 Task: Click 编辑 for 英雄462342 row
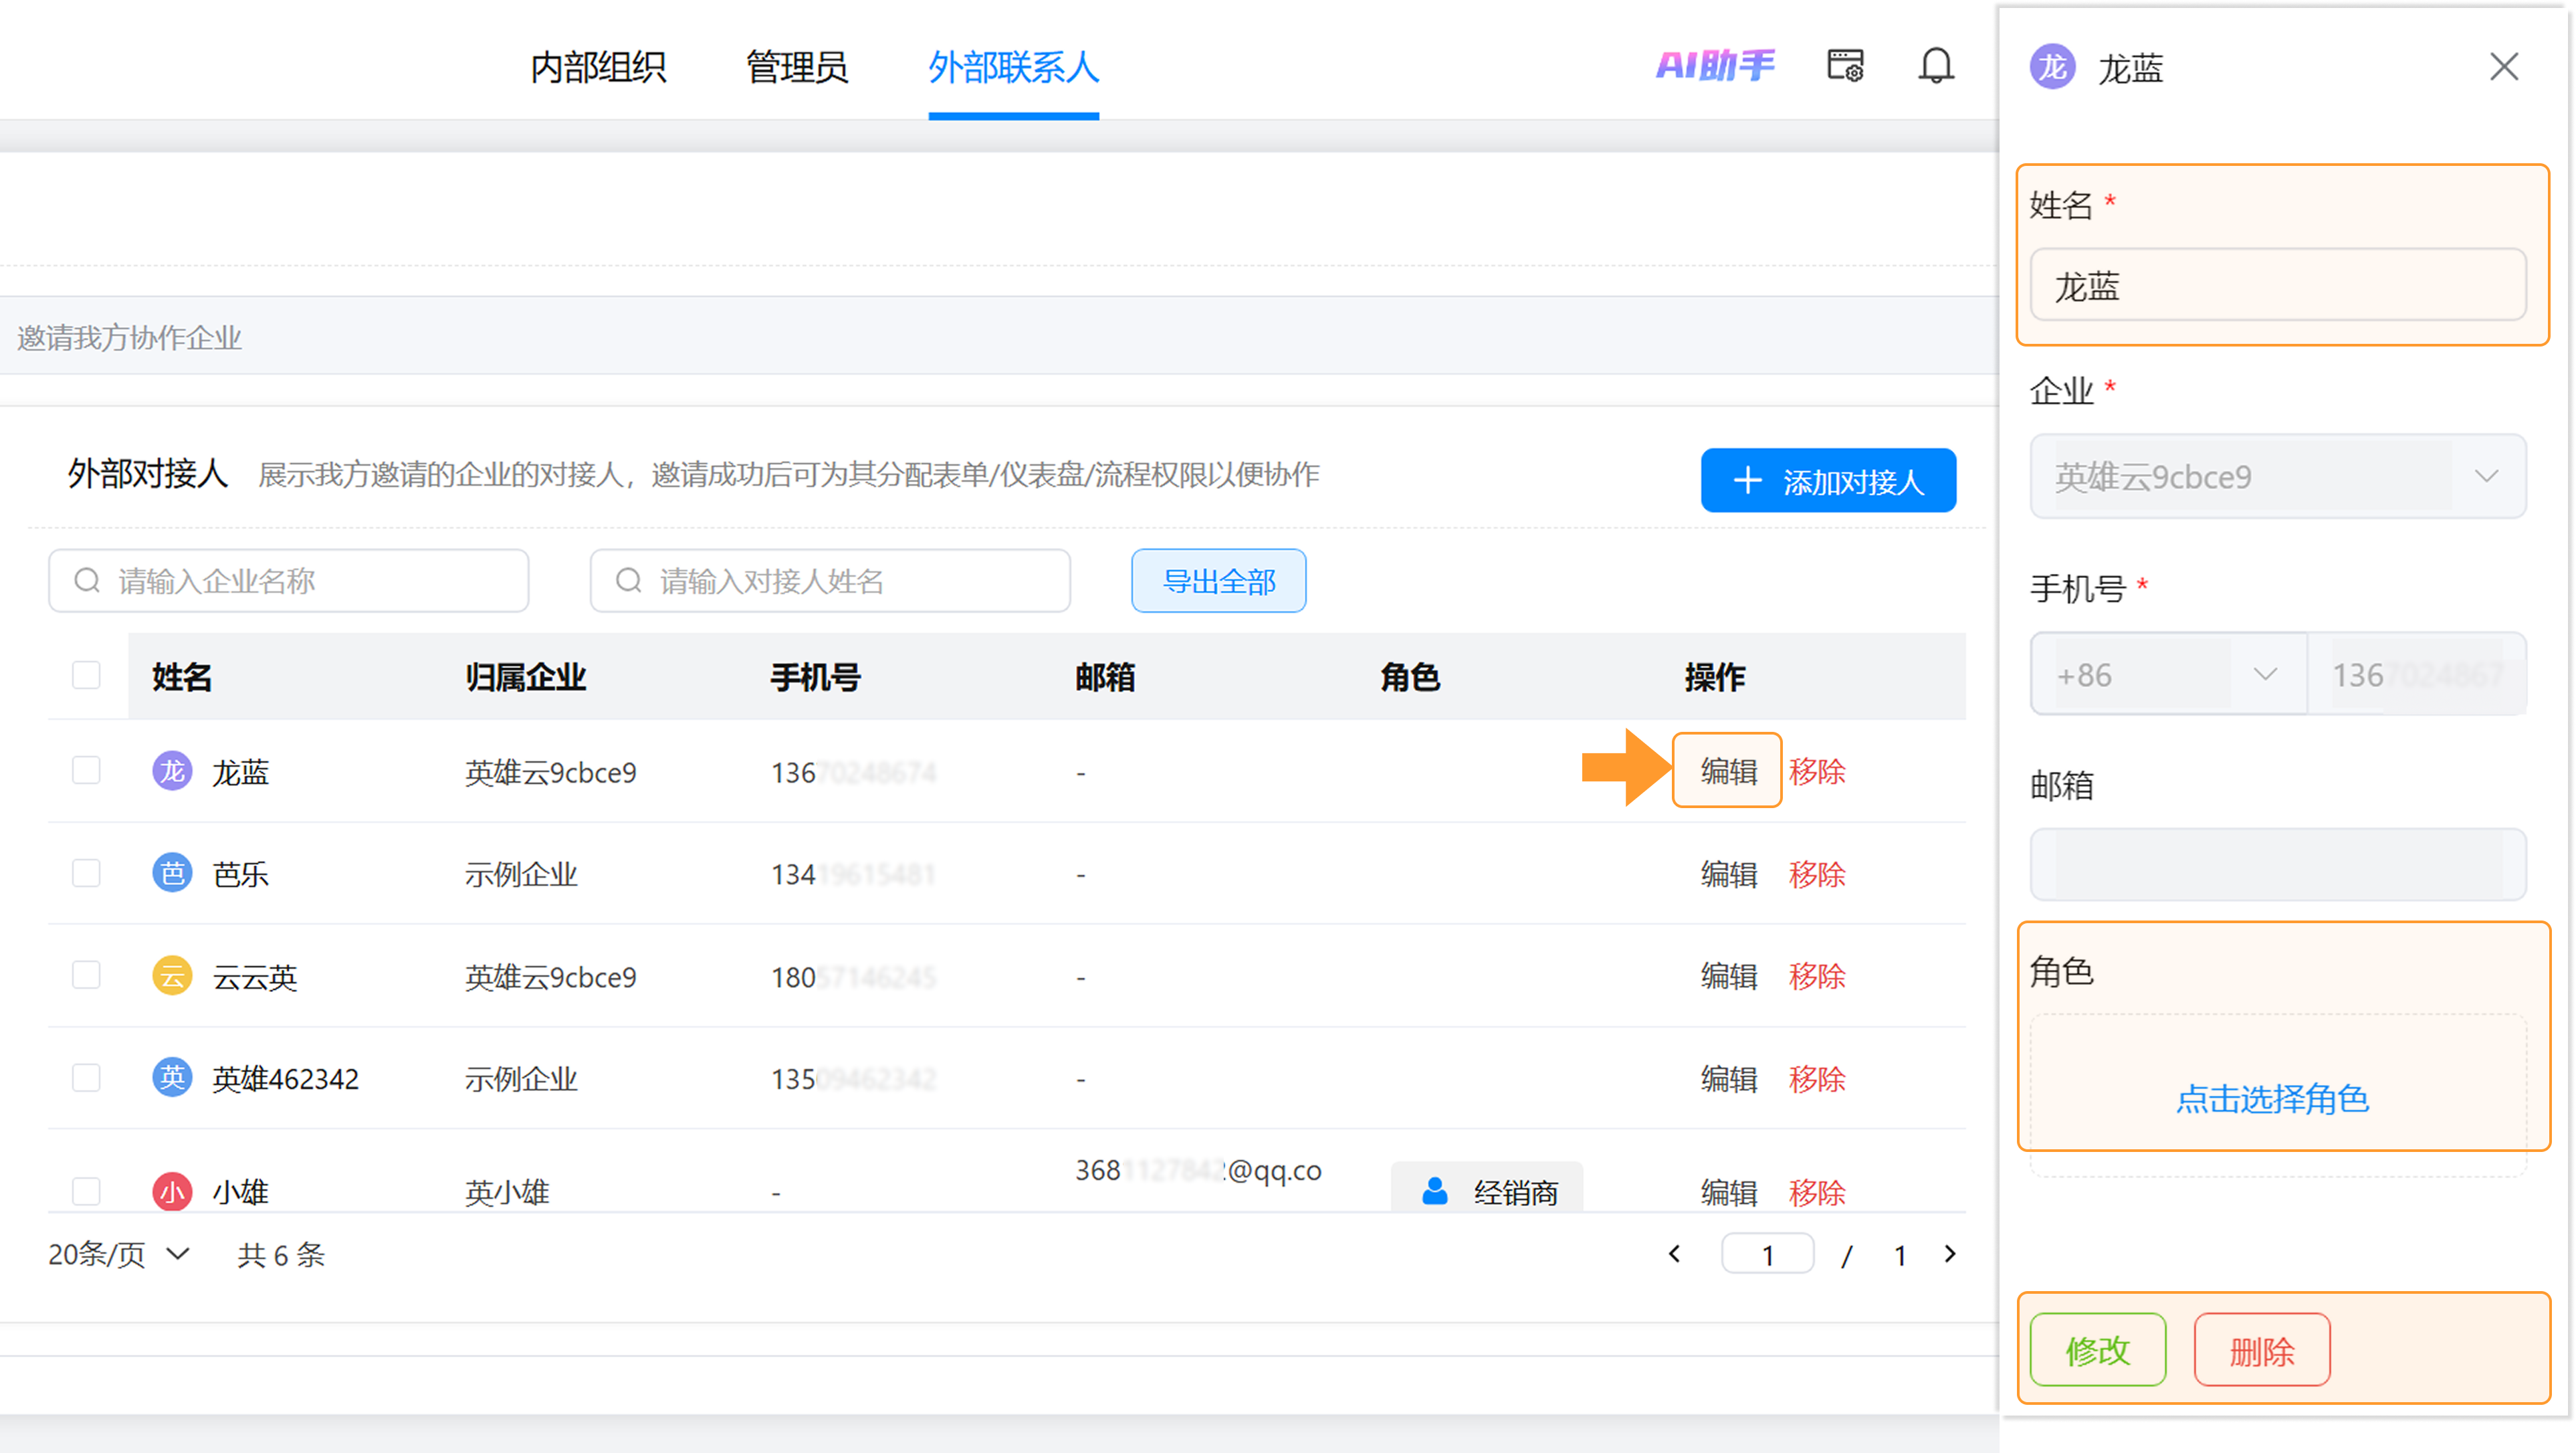[1729, 1078]
